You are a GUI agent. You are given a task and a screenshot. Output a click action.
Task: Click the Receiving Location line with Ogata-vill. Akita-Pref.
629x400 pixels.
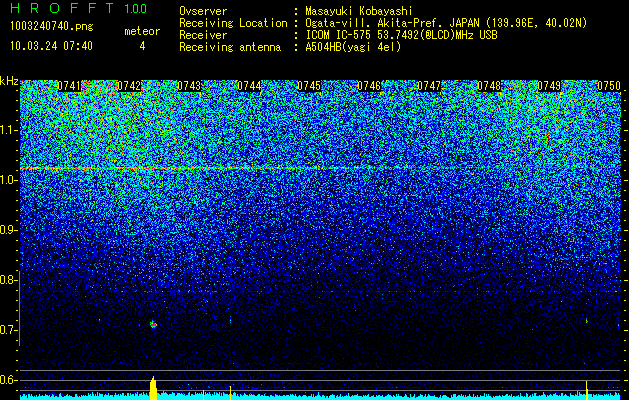383,23
